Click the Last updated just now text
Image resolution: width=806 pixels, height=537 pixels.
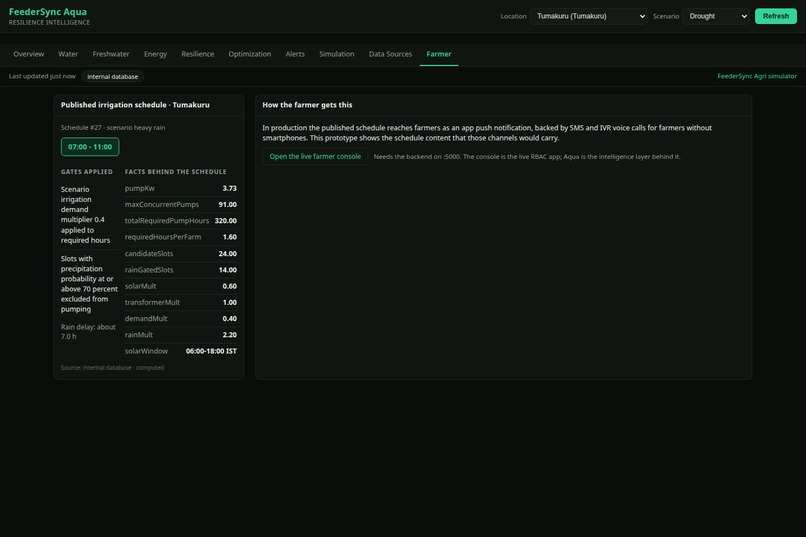(x=42, y=76)
